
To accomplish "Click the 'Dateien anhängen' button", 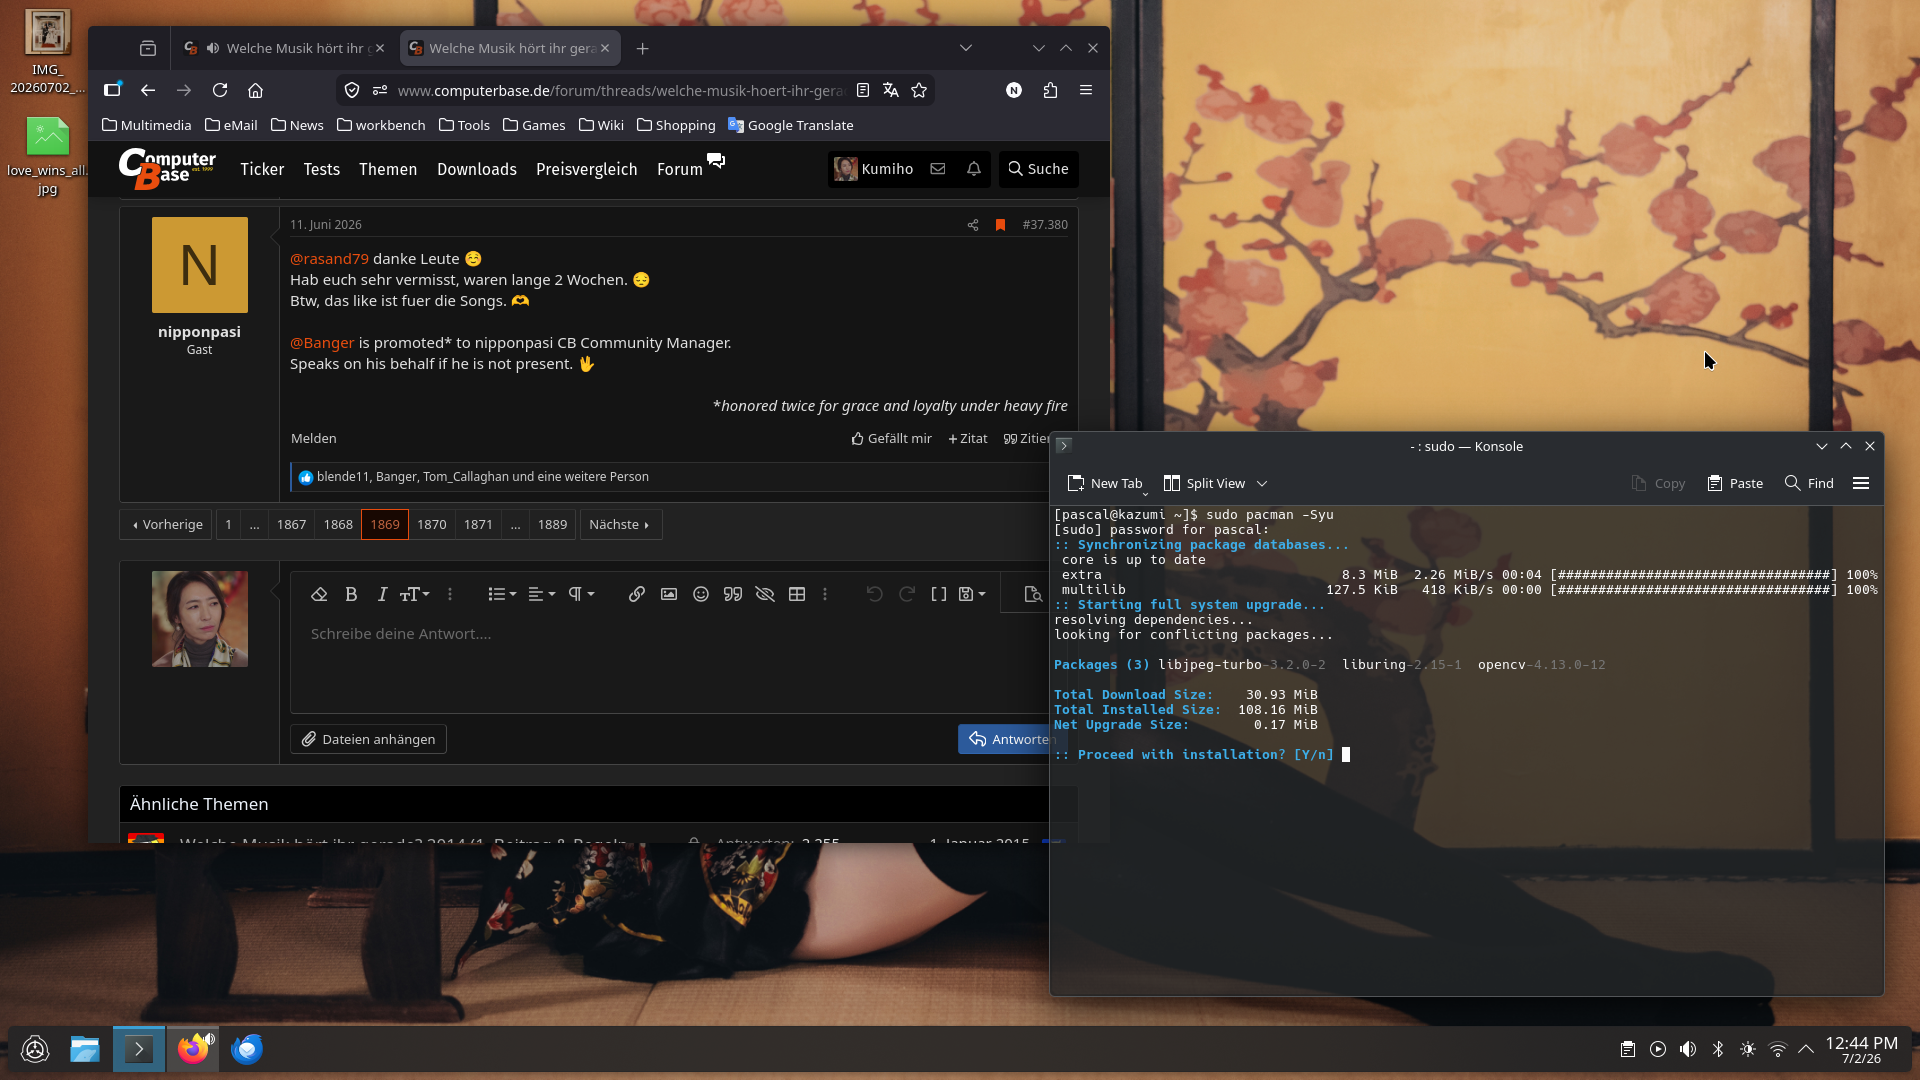I will click(369, 739).
